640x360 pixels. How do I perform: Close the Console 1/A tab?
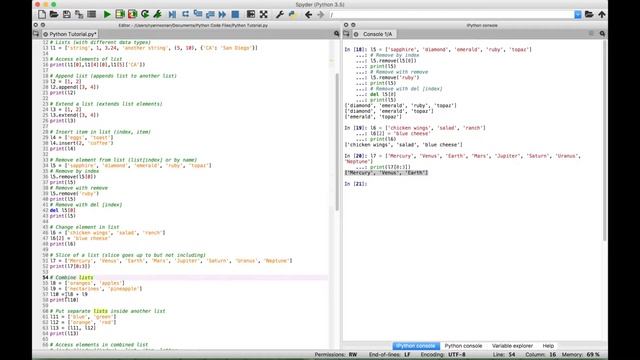point(356,34)
